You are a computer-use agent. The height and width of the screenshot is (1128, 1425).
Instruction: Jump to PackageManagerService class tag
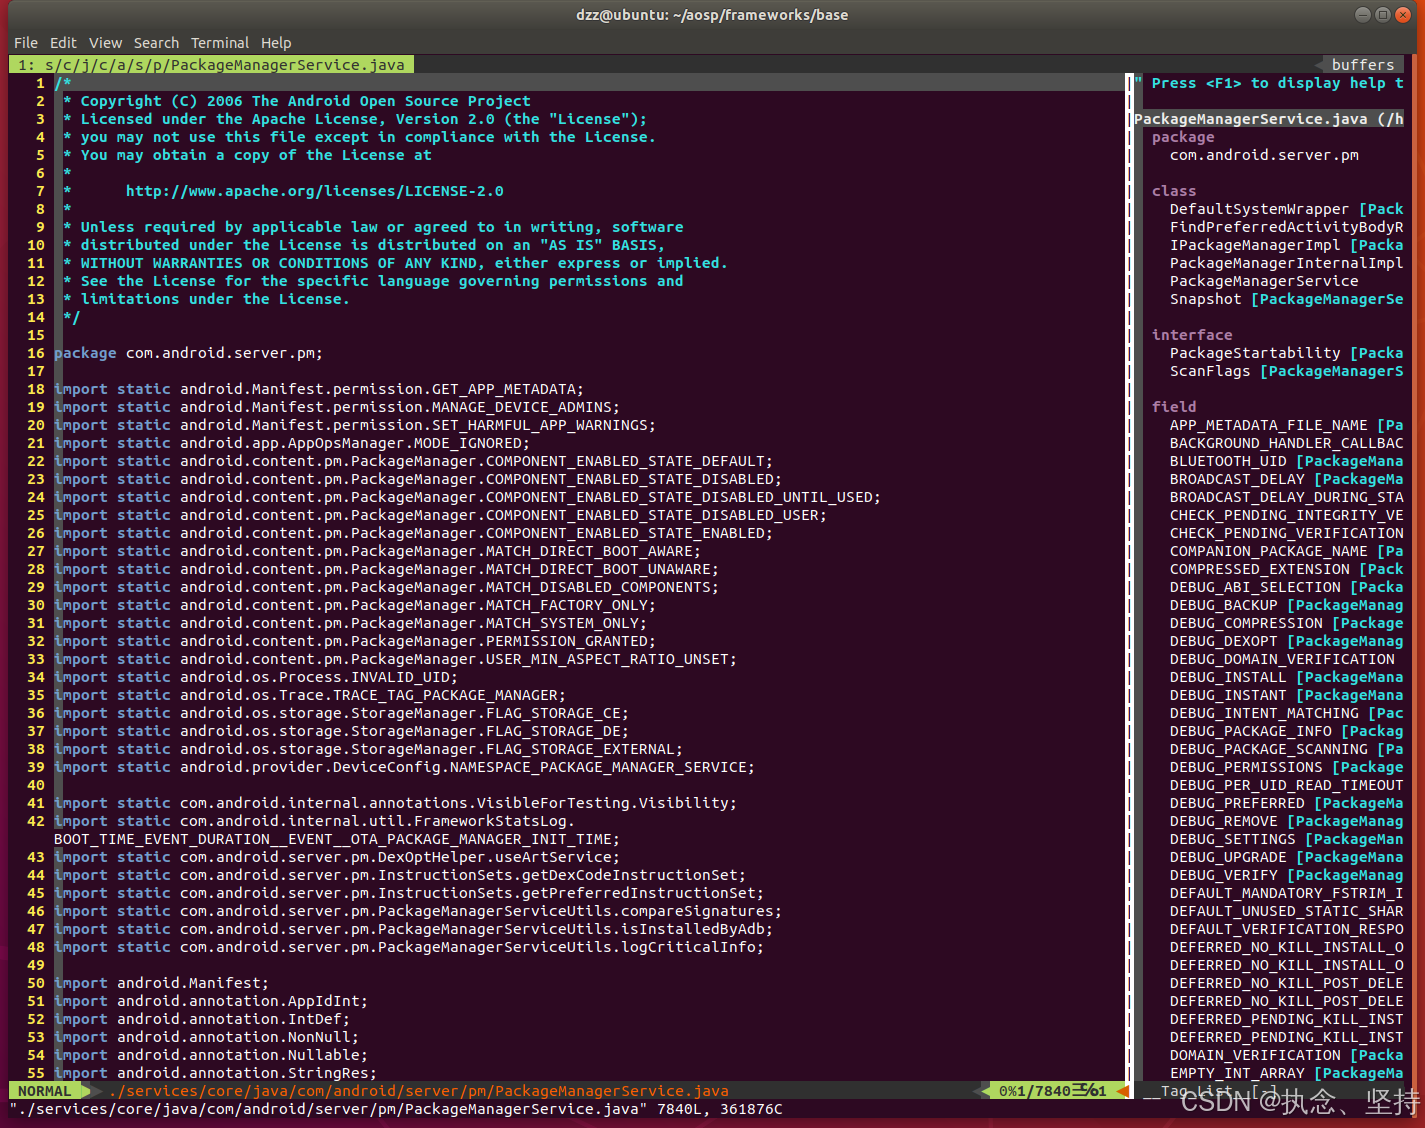click(x=1264, y=281)
